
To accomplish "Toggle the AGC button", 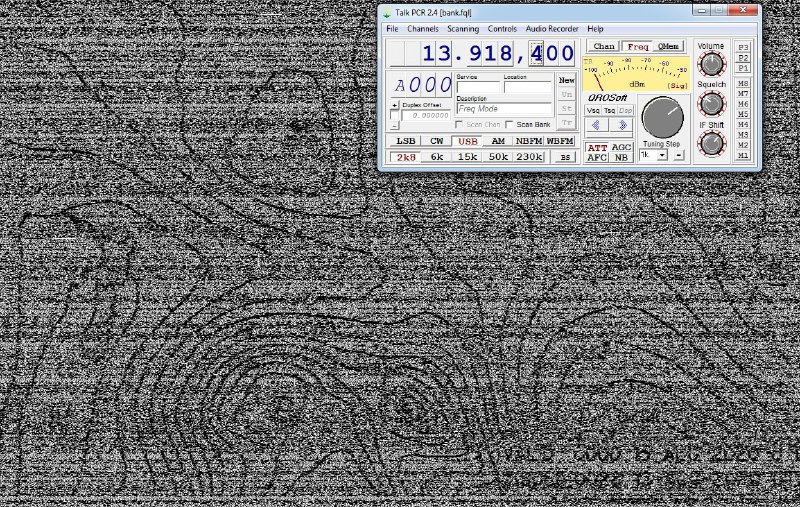I will (x=622, y=147).
